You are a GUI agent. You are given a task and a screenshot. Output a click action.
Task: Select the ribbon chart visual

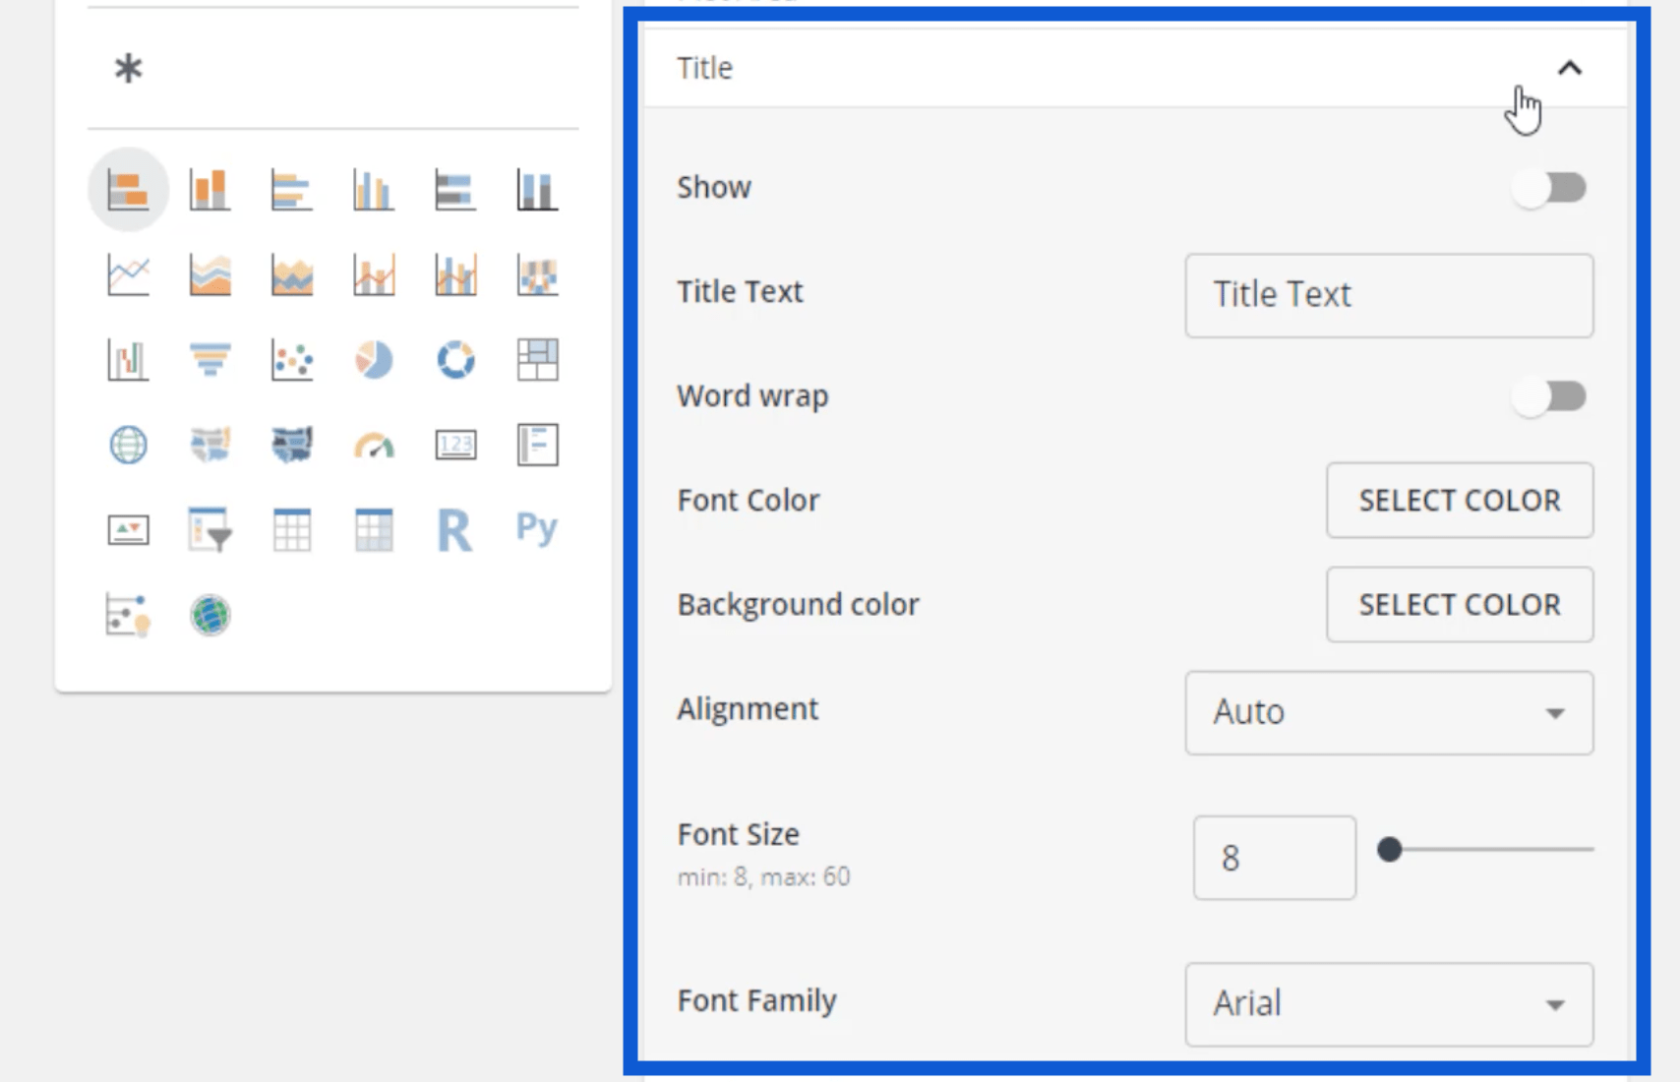[x=537, y=275]
